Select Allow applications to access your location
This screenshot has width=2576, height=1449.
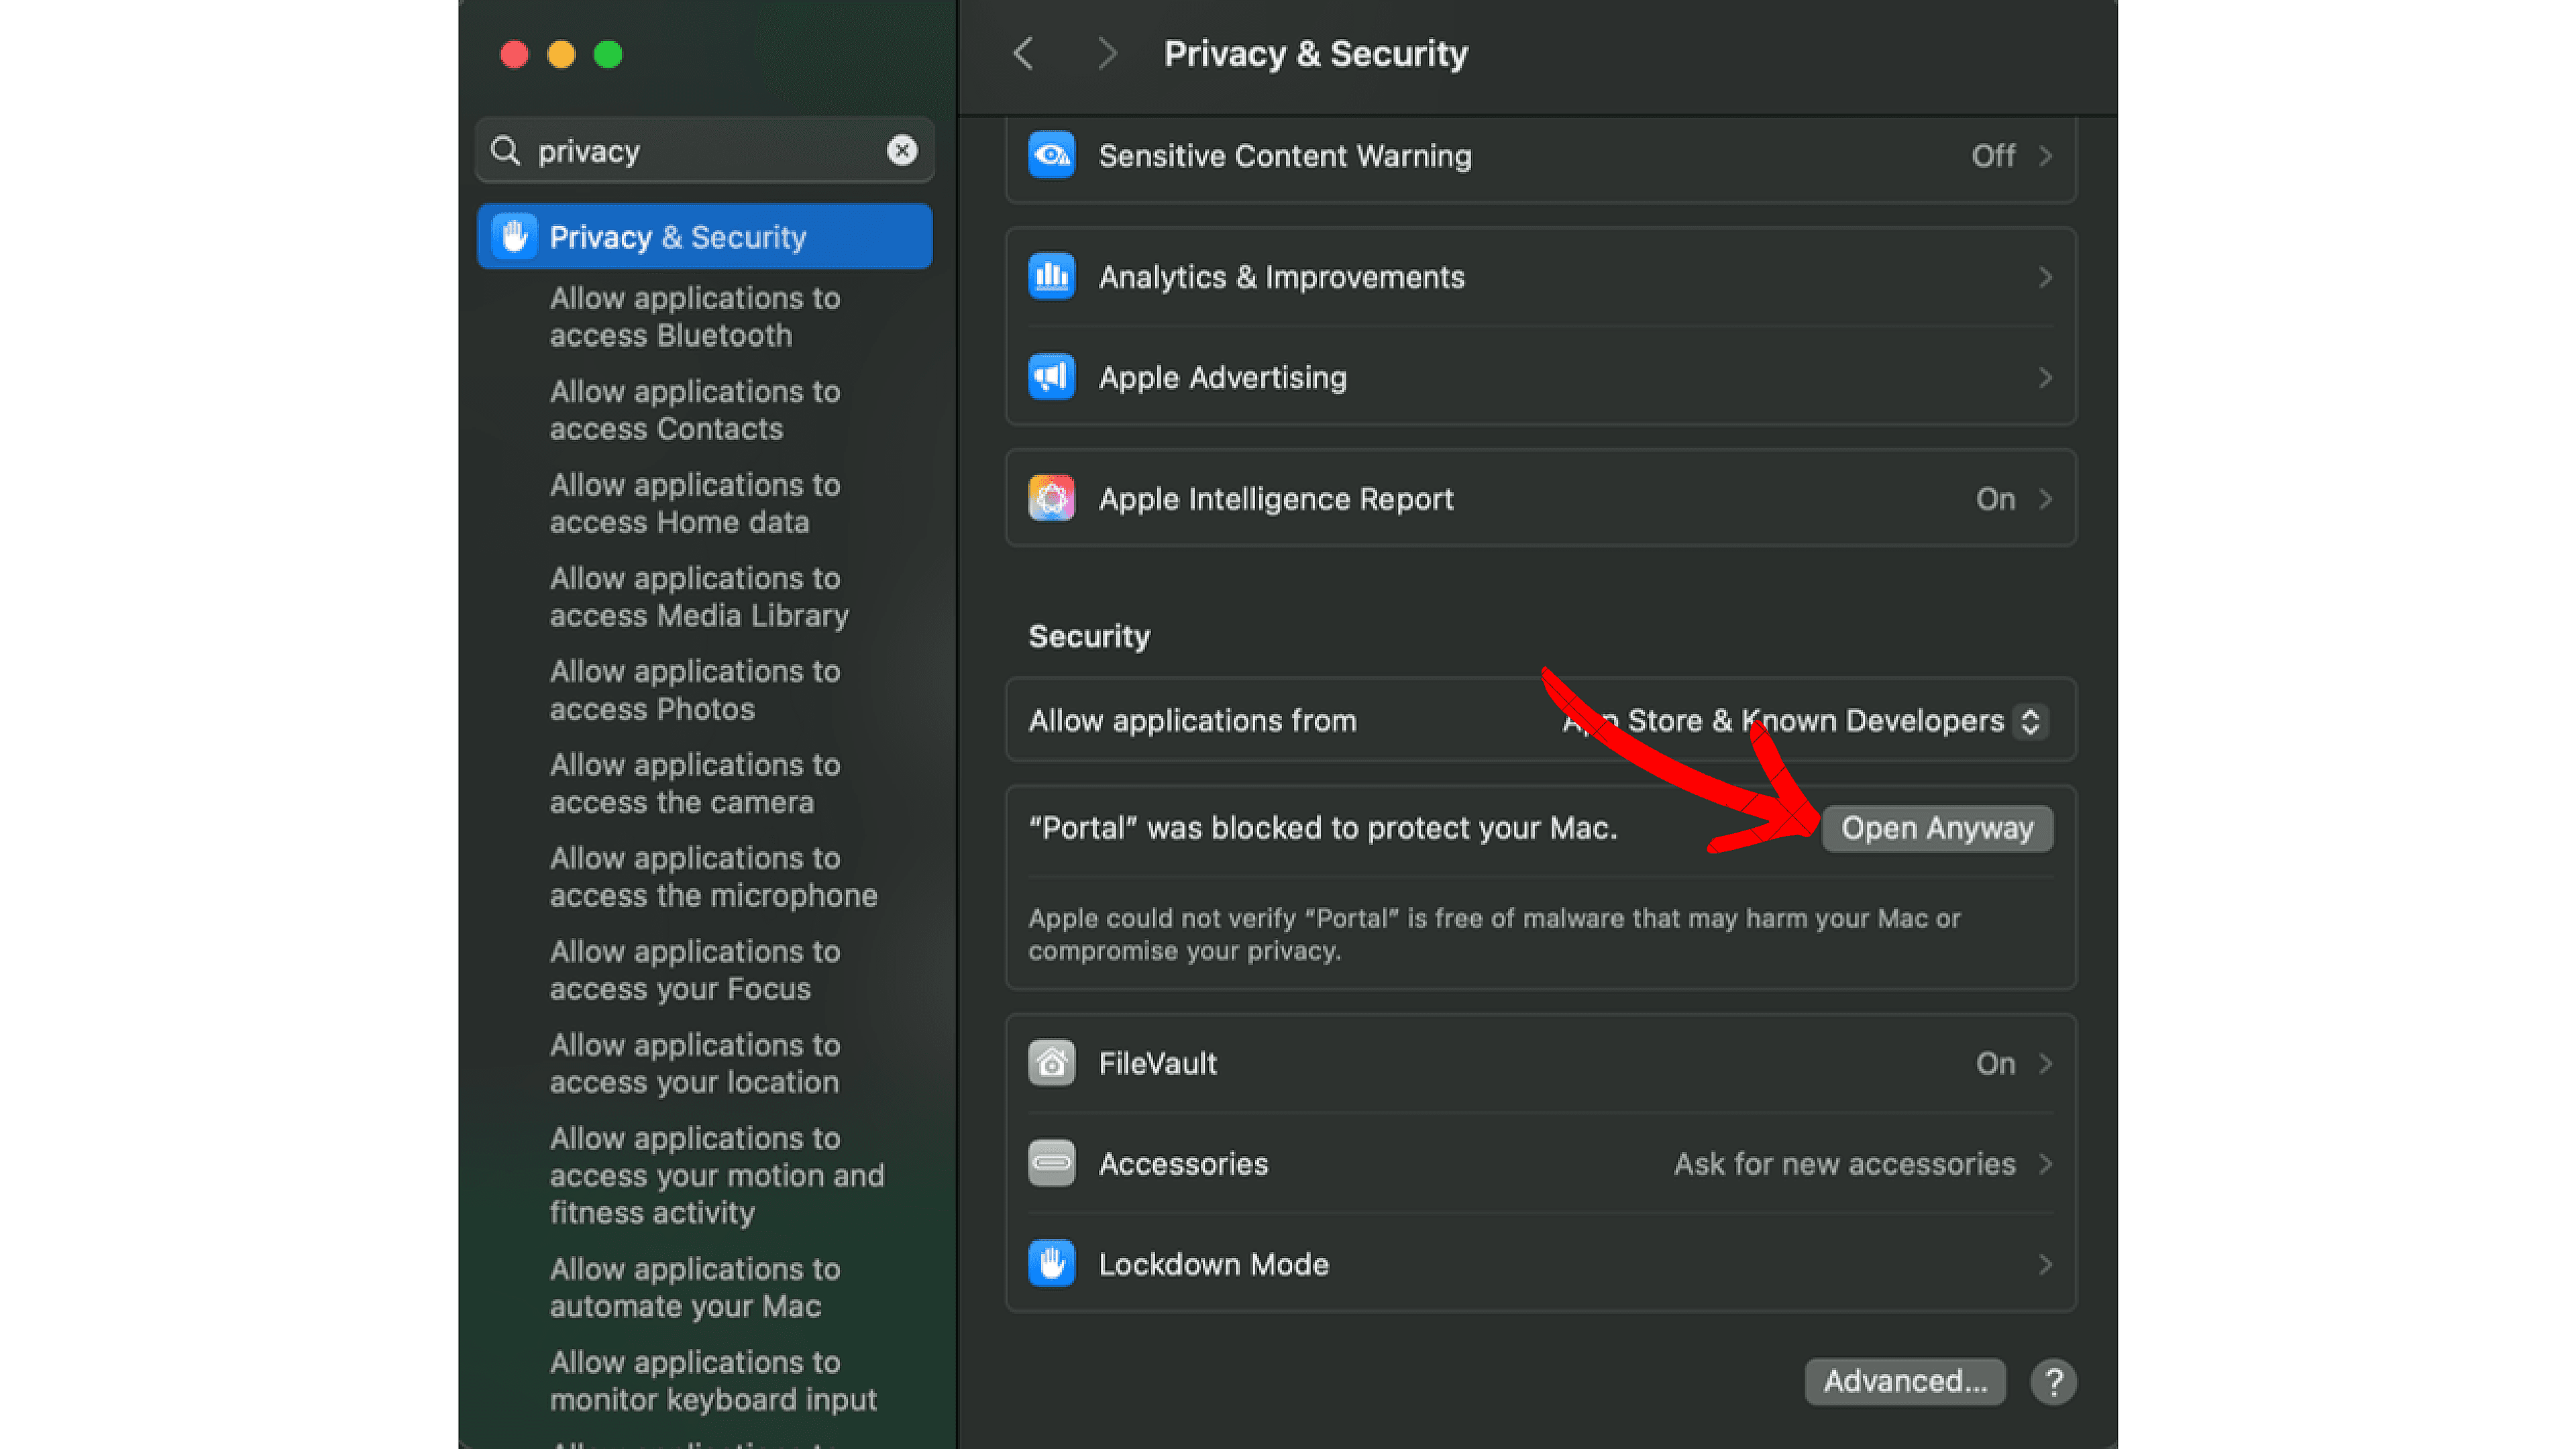pos(695,1063)
